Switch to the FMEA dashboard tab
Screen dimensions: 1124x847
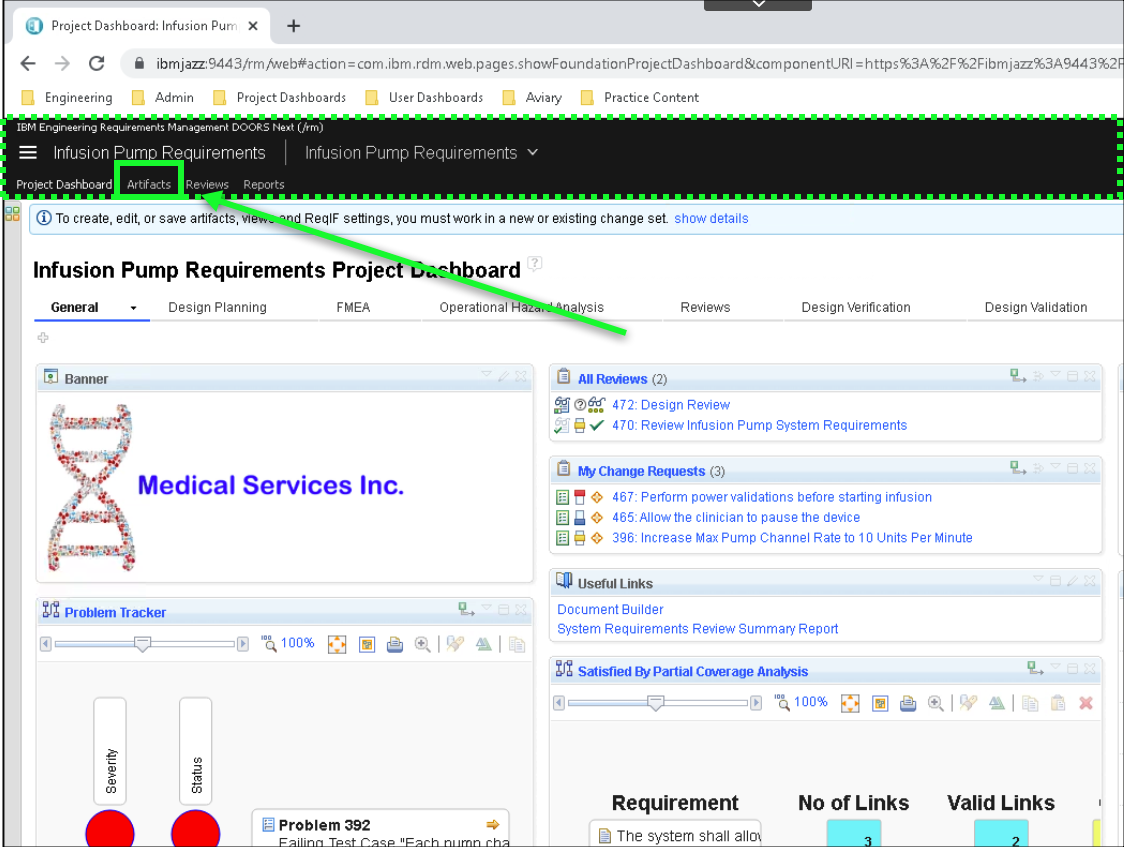pos(353,308)
